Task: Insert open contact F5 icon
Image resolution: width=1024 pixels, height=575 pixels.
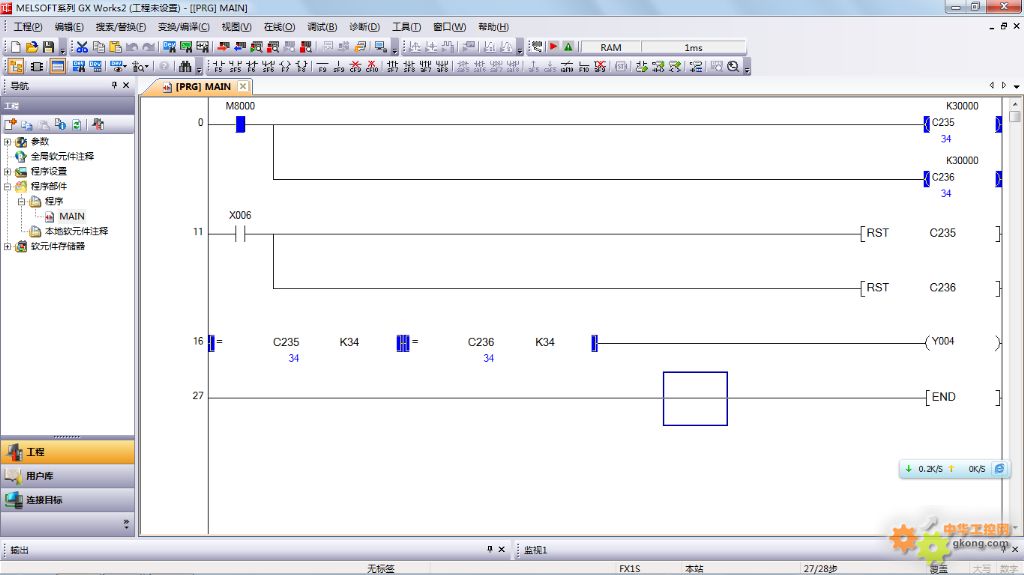Action: [x=218, y=67]
